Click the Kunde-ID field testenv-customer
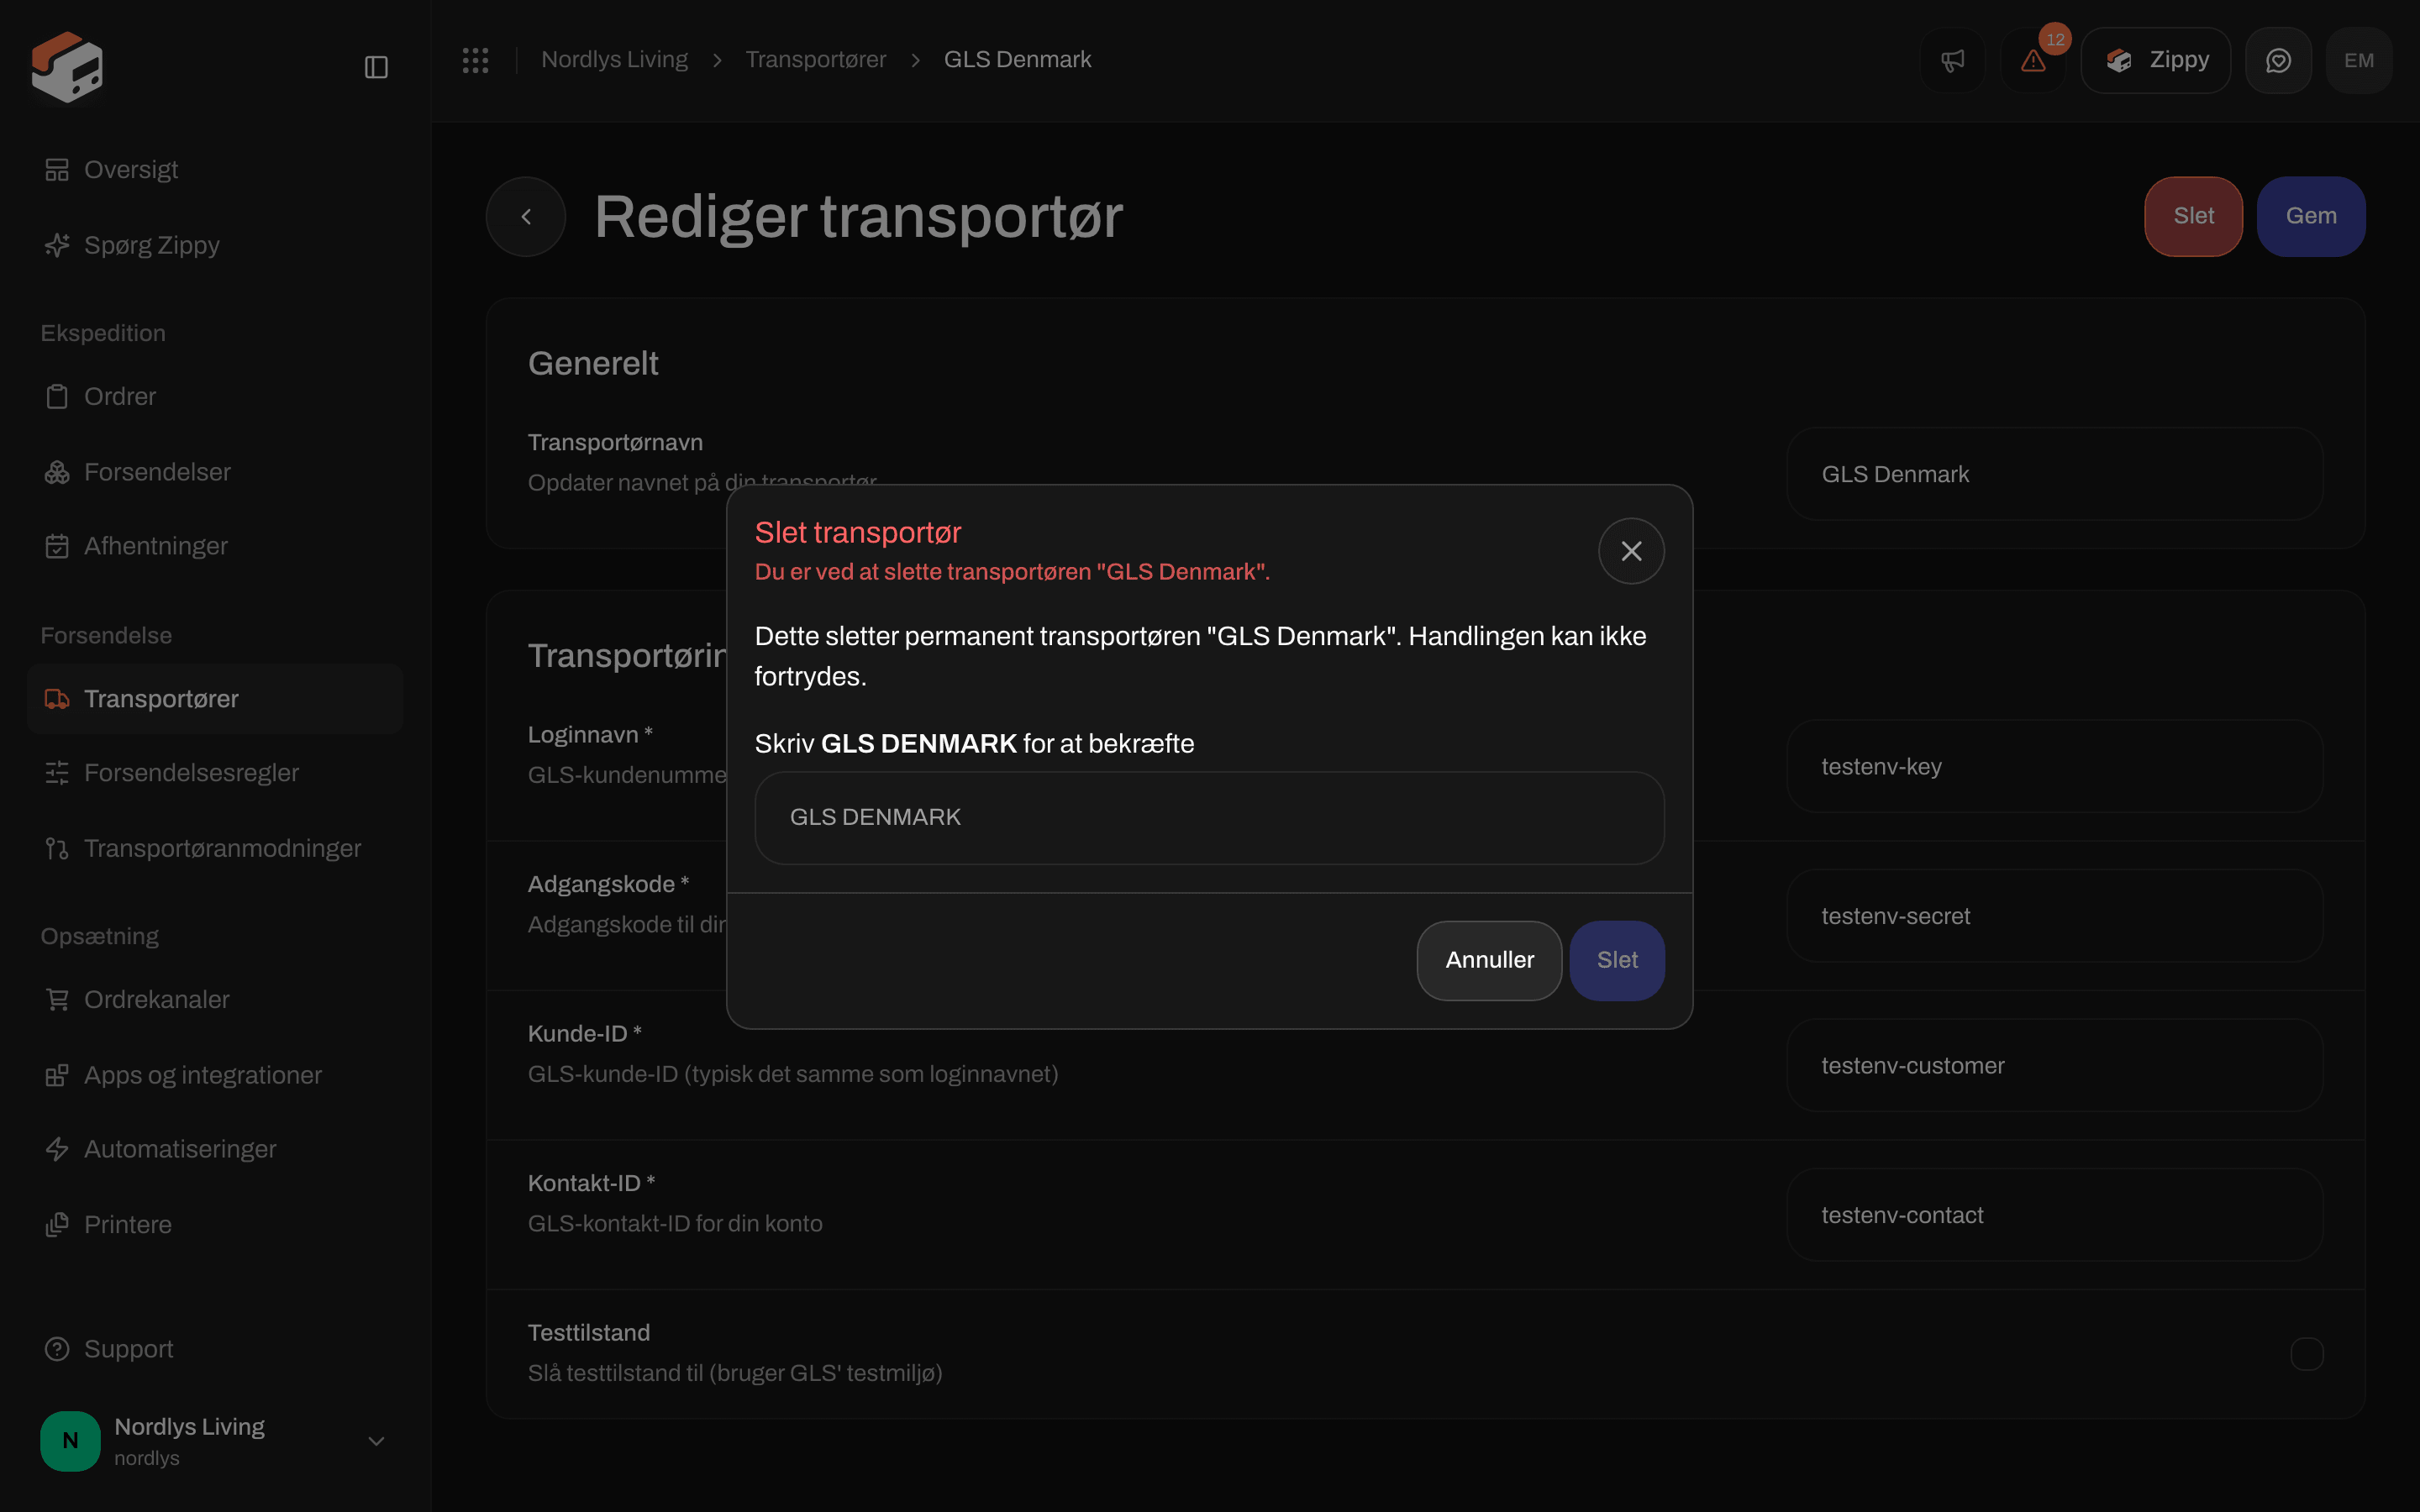Image resolution: width=2420 pixels, height=1512 pixels. [x=2054, y=1066]
